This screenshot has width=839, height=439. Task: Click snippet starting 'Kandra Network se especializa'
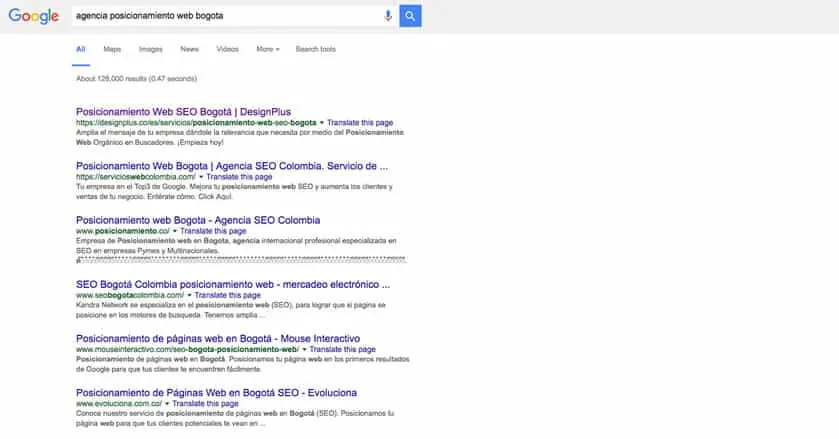click(x=231, y=310)
